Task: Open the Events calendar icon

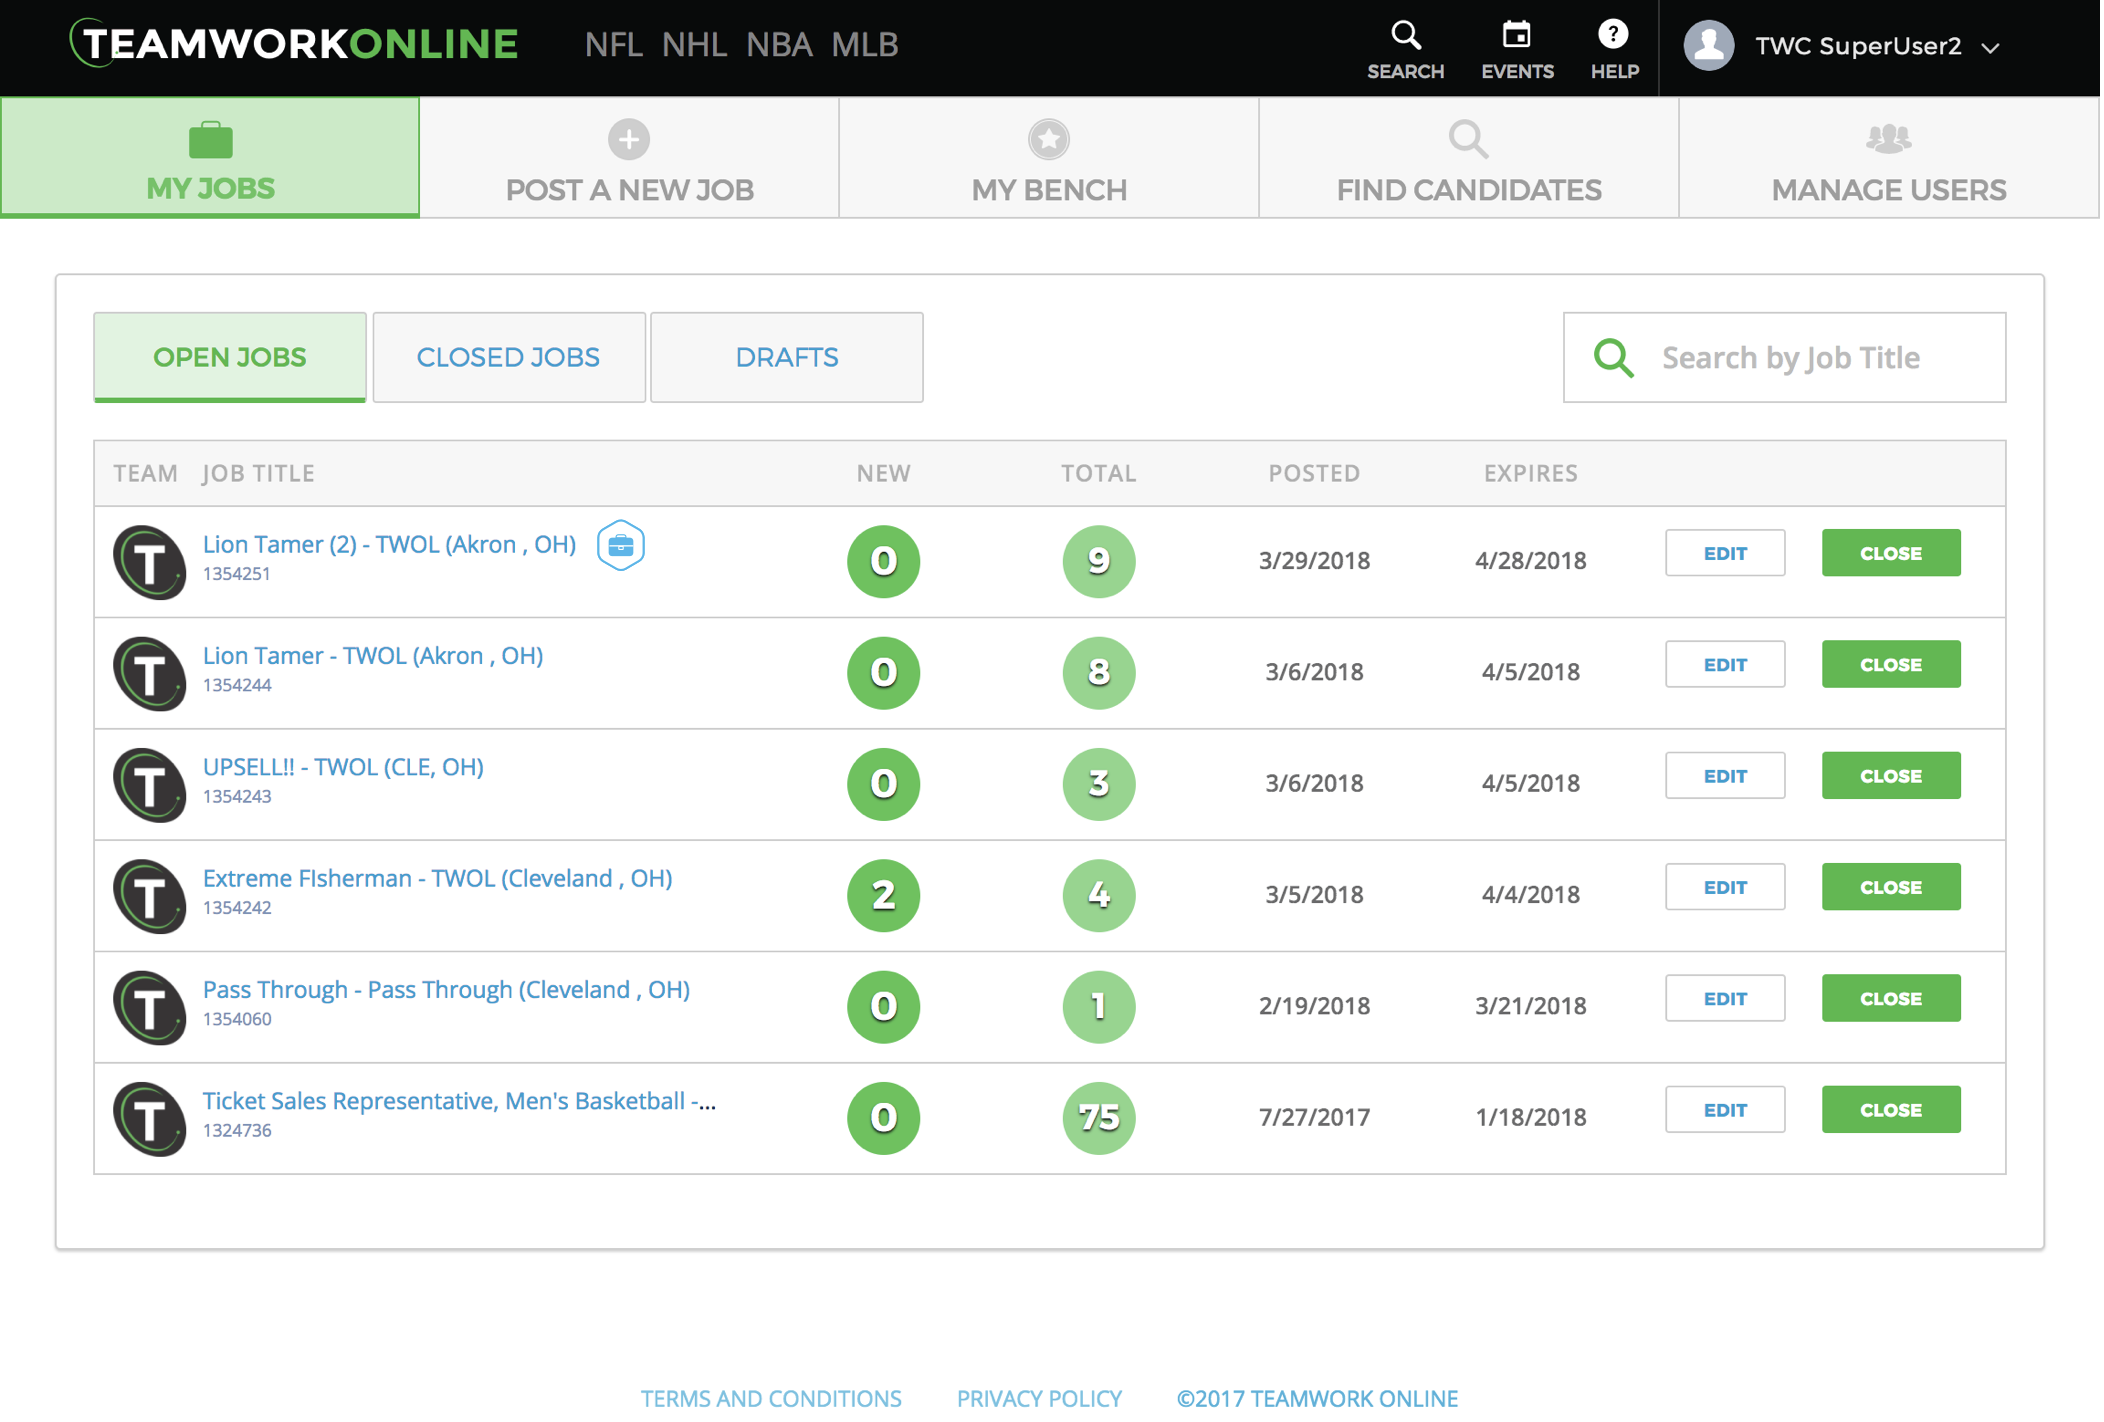Action: pyautogui.click(x=1516, y=37)
